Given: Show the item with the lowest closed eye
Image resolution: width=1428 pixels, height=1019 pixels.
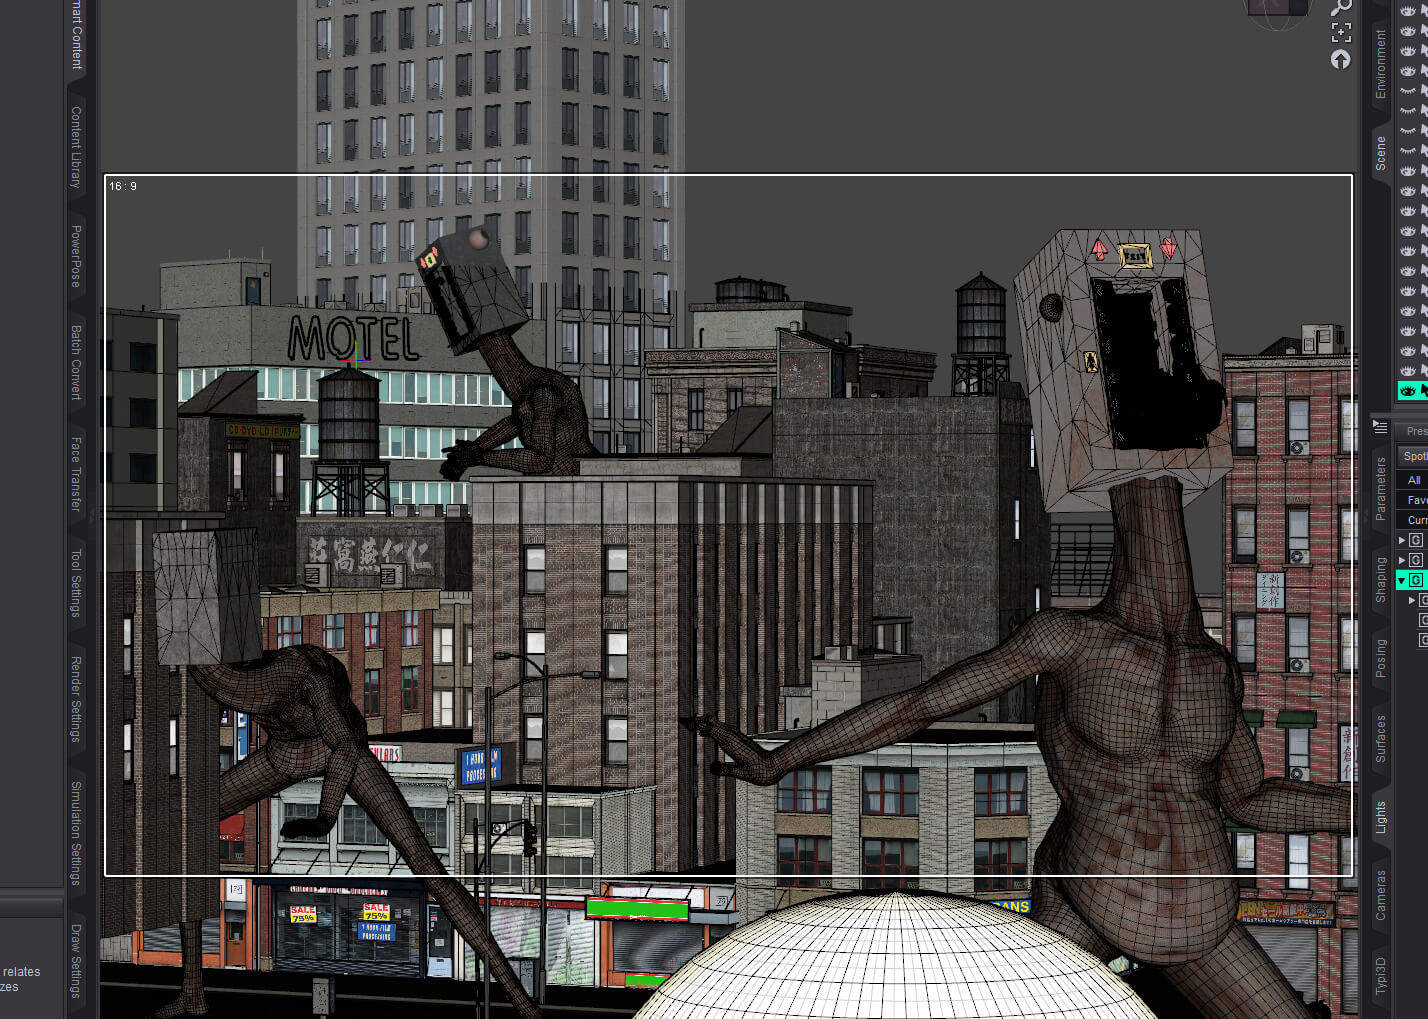Looking at the screenshot, I should click(1408, 151).
